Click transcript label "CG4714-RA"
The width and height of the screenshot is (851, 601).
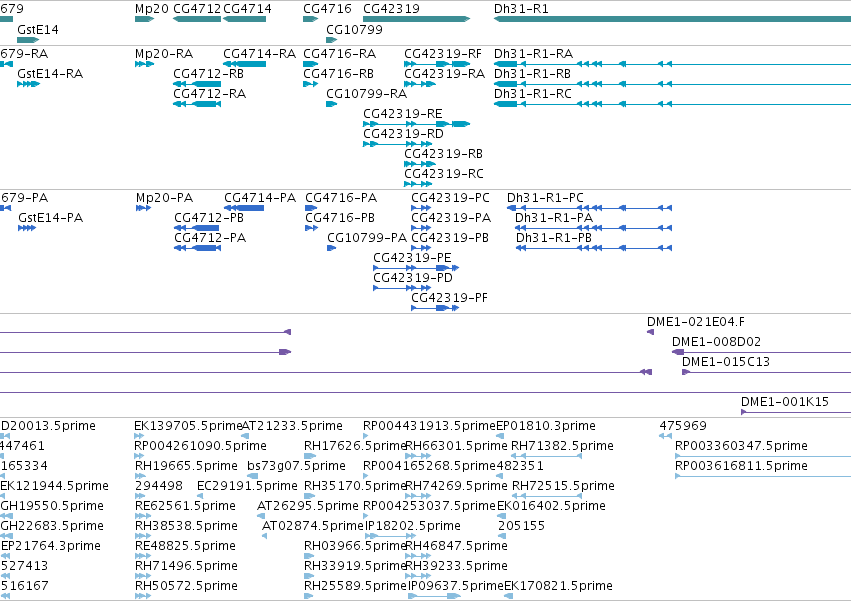click(x=259, y=54)
